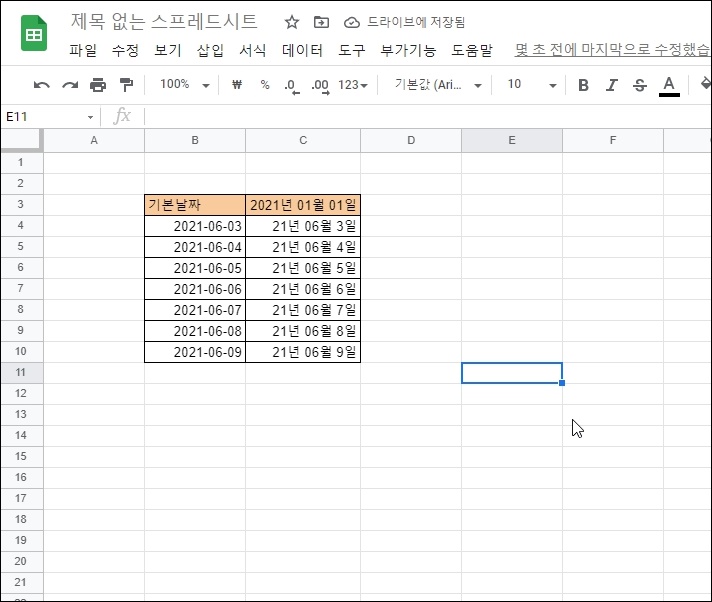Click the cell 2021년 01월 01일
Screen dimensions: 712x602
tap(303, 205)
